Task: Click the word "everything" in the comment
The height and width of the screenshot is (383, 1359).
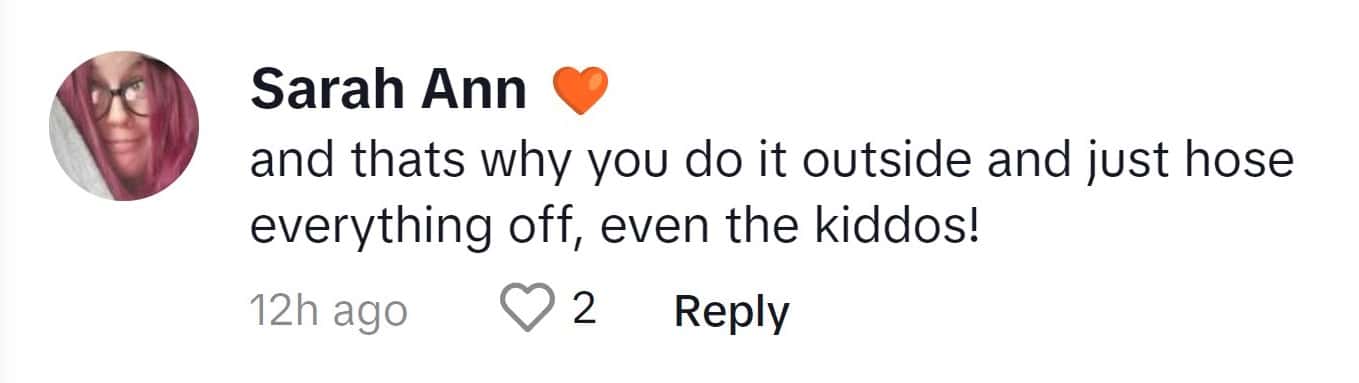Action: 370,230
